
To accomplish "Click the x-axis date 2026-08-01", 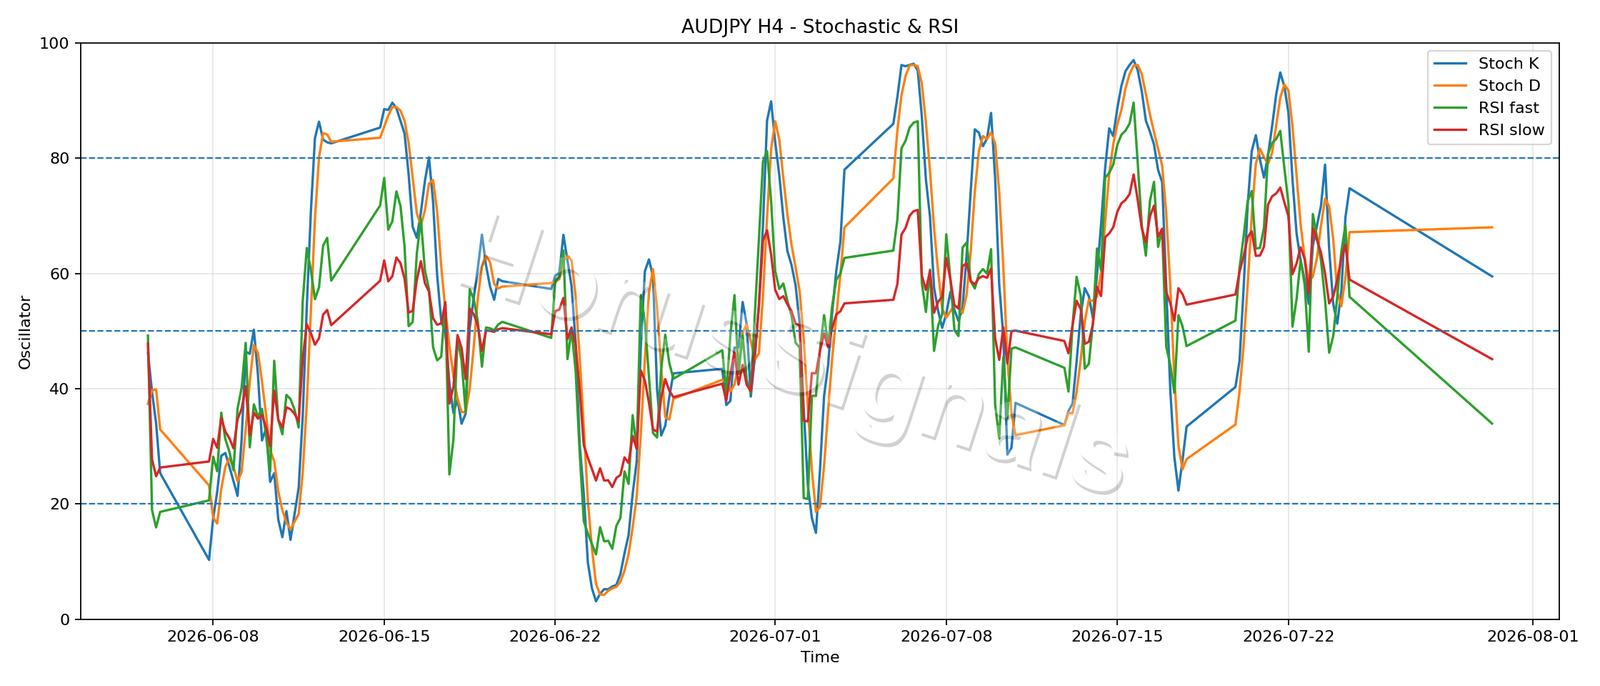I will [x=1532, y=635].
